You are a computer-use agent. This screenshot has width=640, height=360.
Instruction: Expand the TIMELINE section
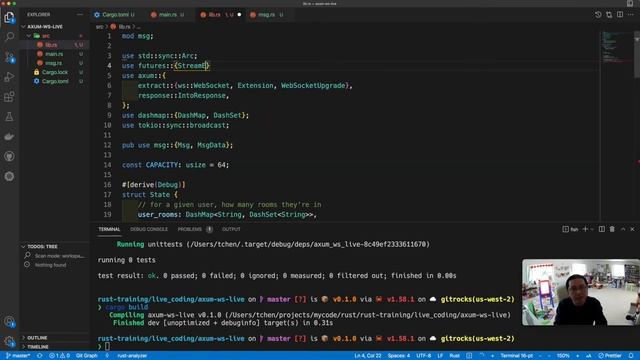tap(38, 347)
